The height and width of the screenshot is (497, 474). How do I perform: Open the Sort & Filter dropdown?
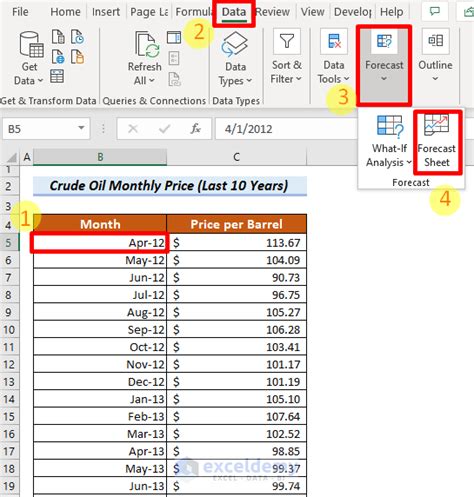(286, 57)
